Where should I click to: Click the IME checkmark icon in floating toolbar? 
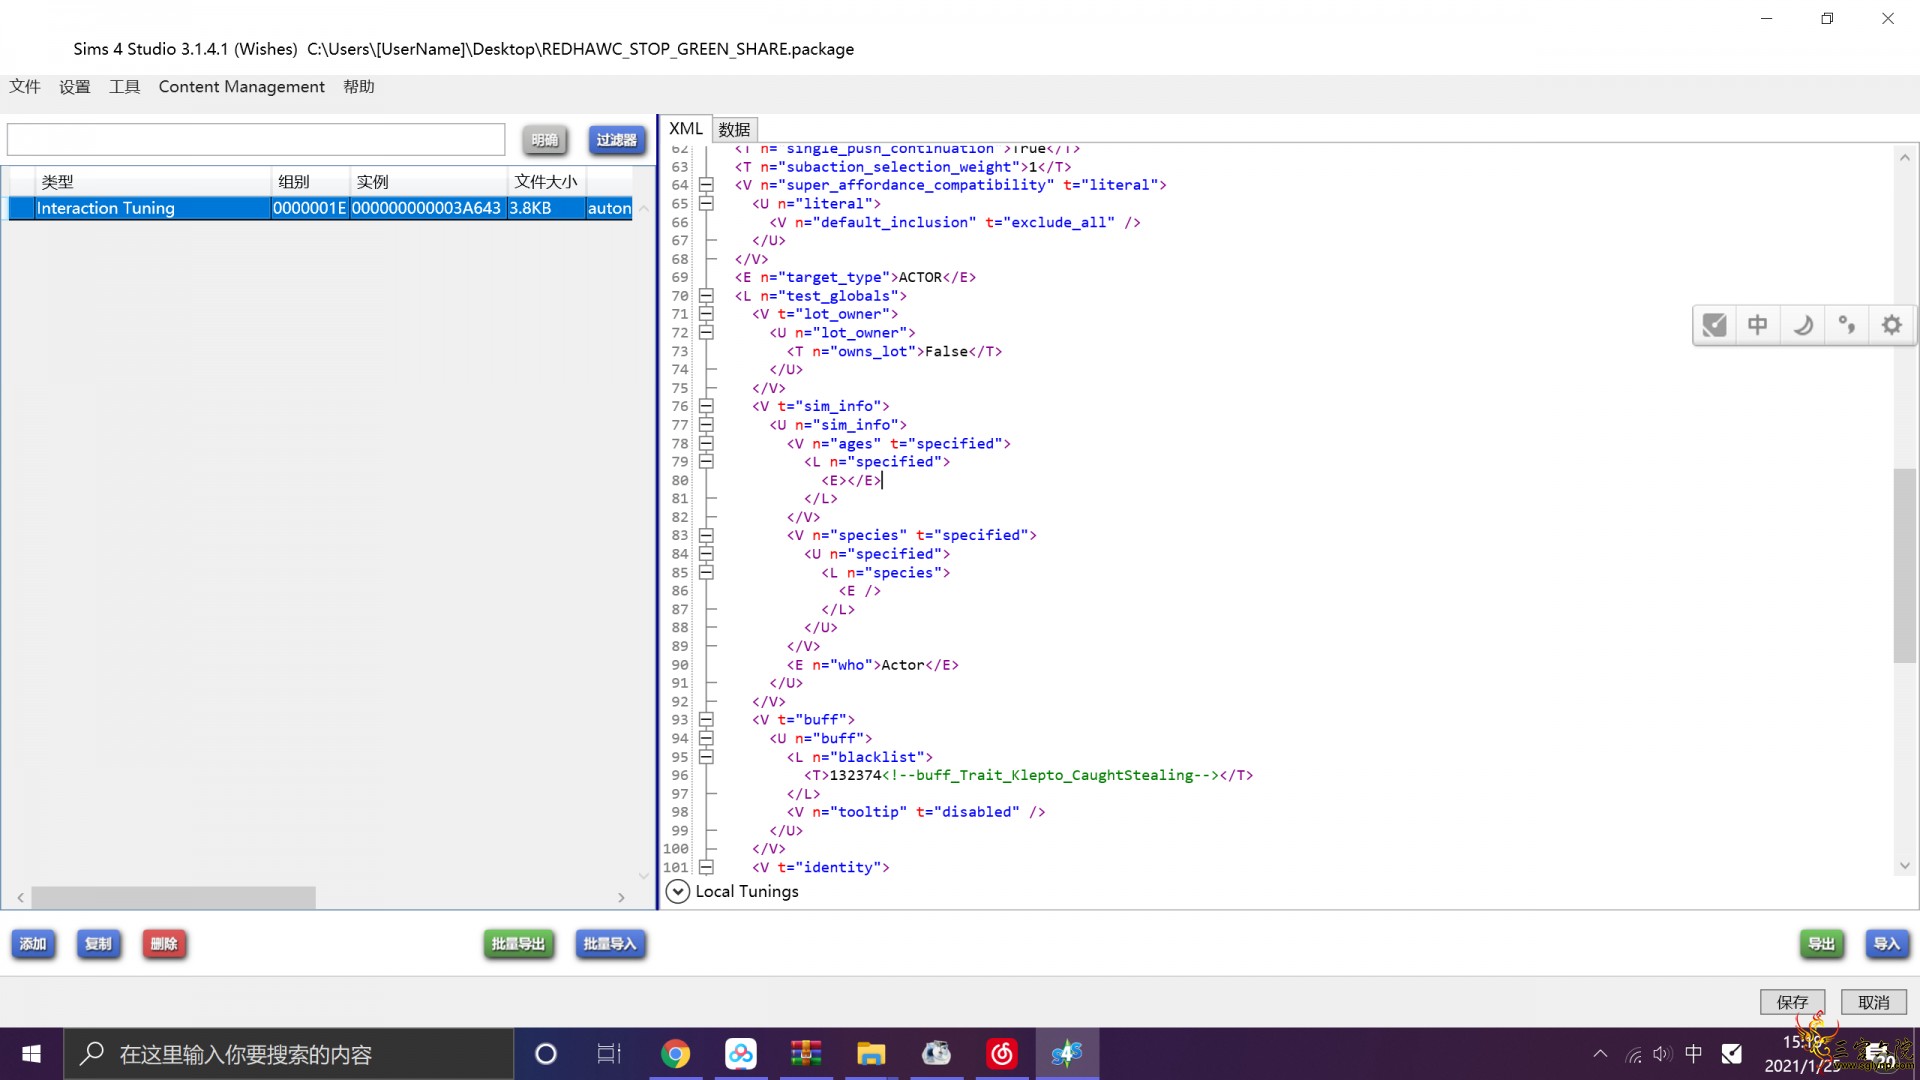(1714, 325)
